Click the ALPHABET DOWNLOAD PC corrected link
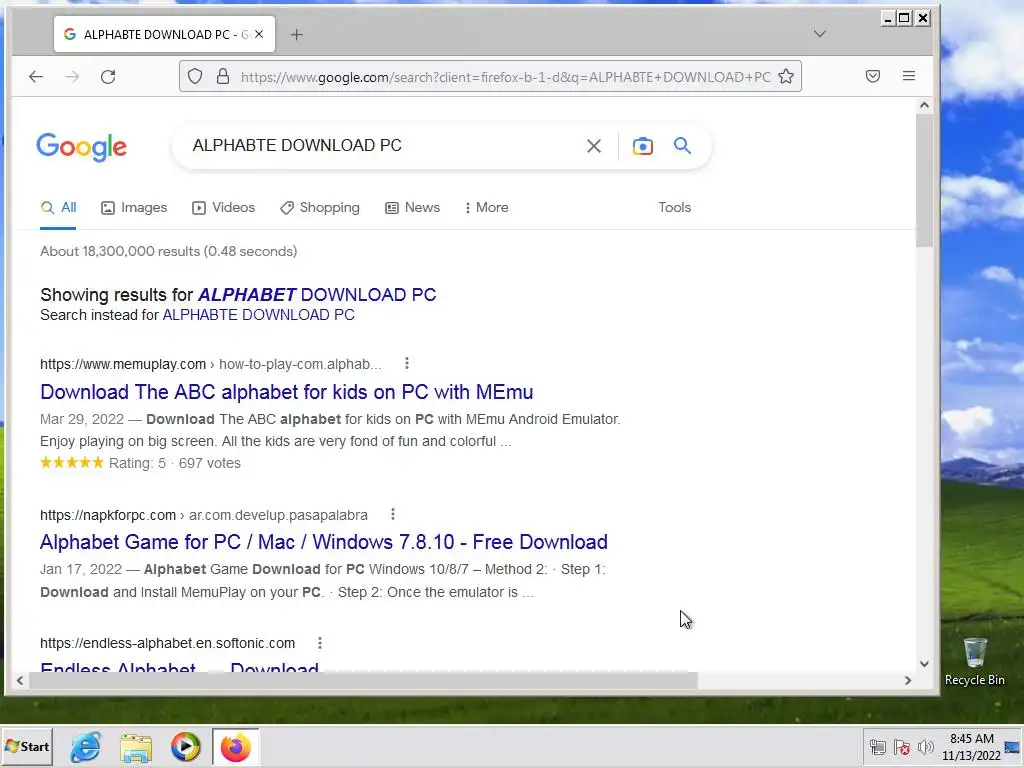 point(317,295)
